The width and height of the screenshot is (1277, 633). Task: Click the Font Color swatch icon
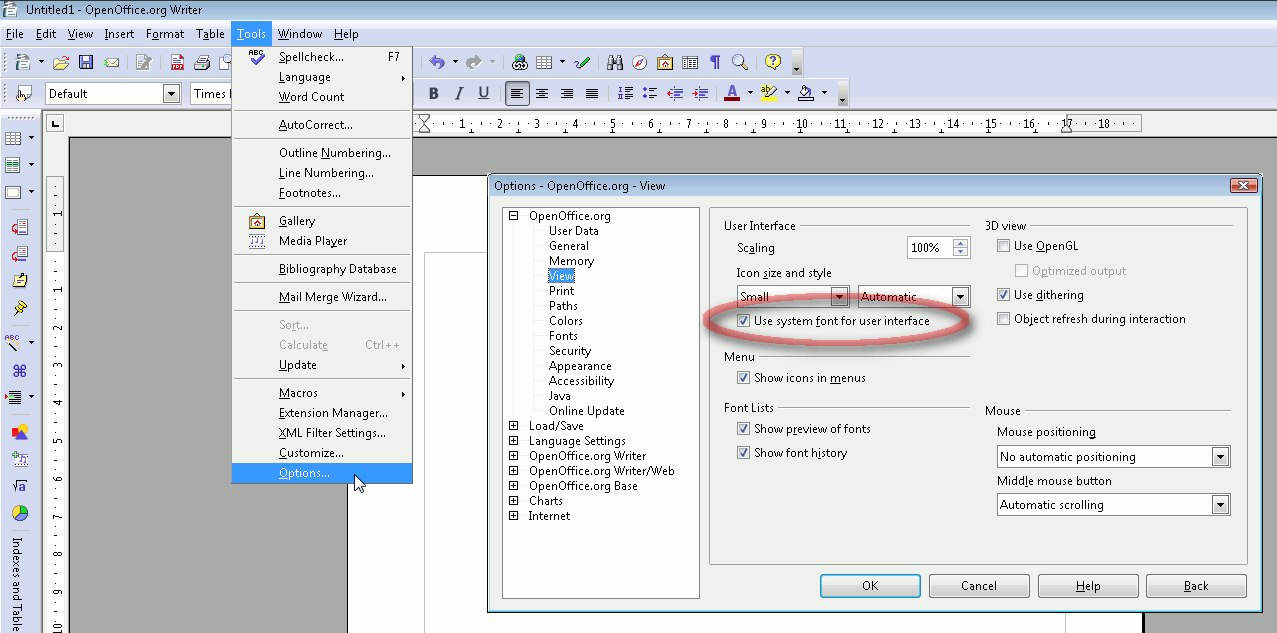point(731,93)
